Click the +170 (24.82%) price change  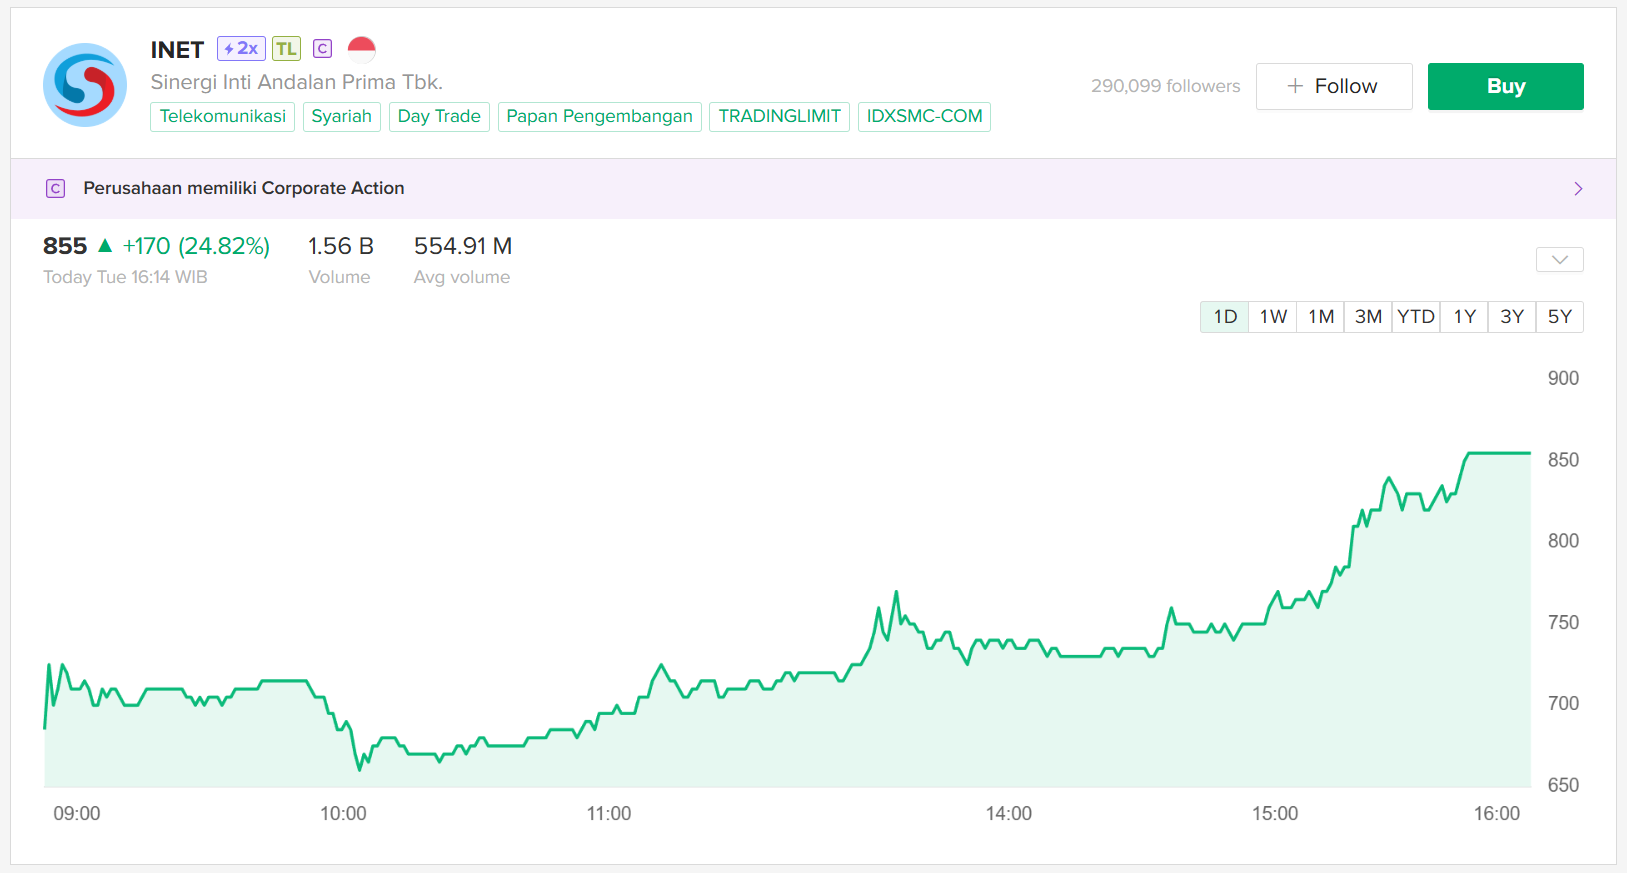[196, 246]
